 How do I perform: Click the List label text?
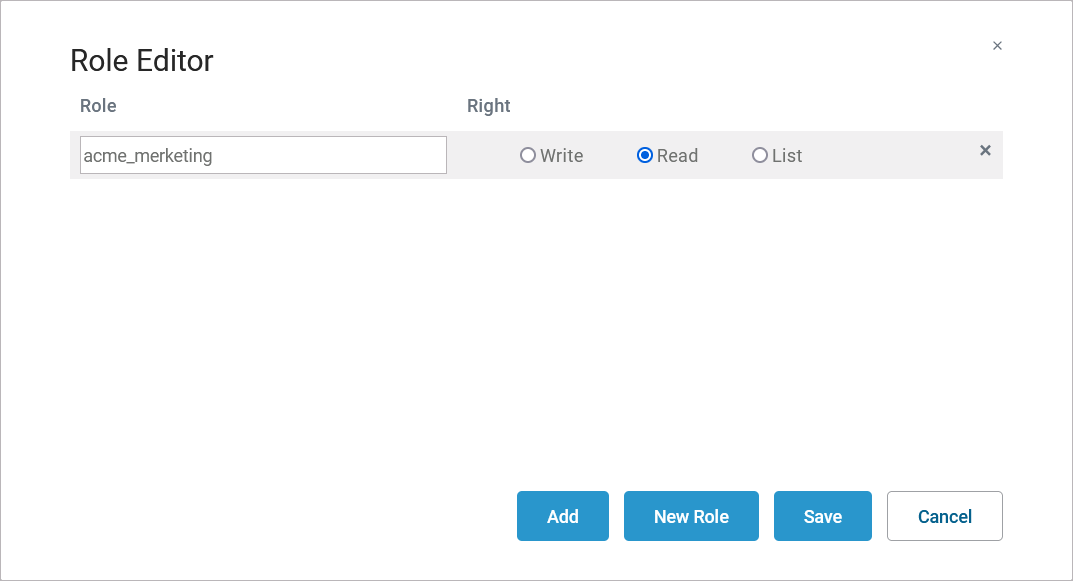click(x=788, y=156)
